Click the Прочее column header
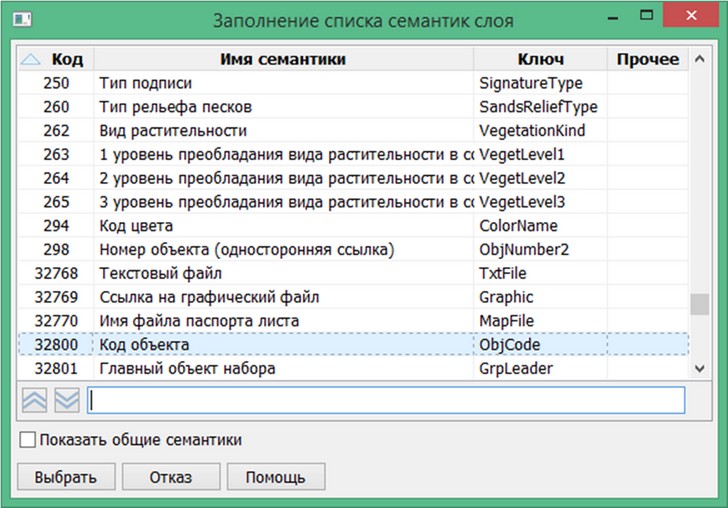This screenshot has height=508, width=728. click(x=647, y=60)
